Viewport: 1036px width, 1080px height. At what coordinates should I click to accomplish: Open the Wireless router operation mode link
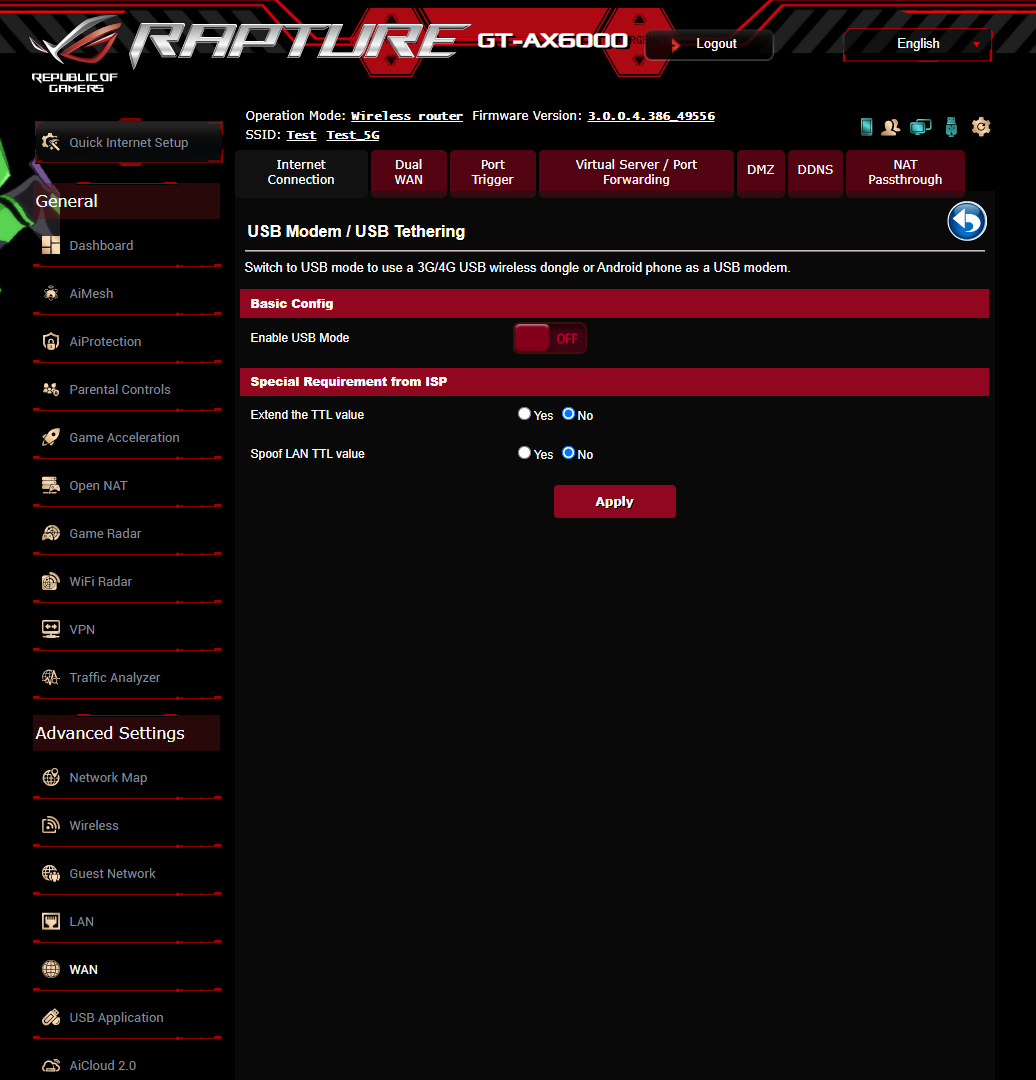pyautogui.click(x=406, y=116)
